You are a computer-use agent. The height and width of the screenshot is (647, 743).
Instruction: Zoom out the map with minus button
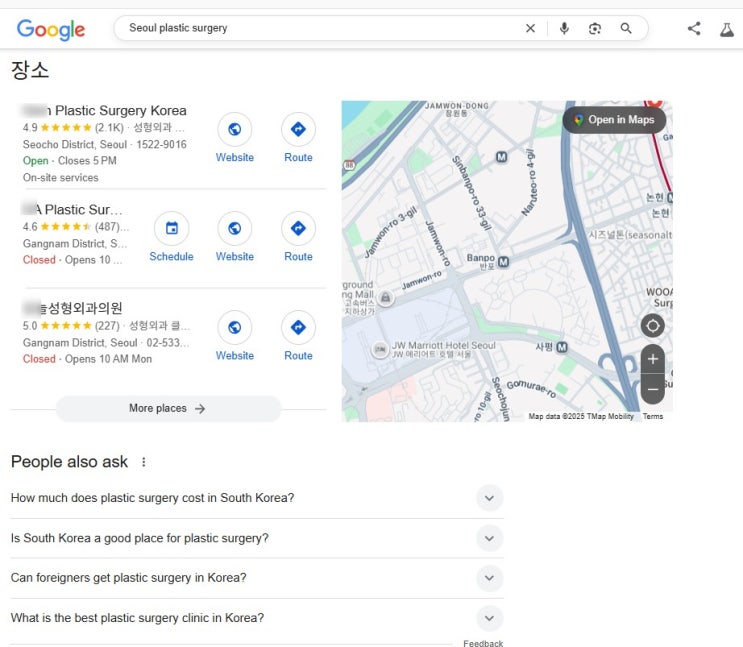point(652,390)
